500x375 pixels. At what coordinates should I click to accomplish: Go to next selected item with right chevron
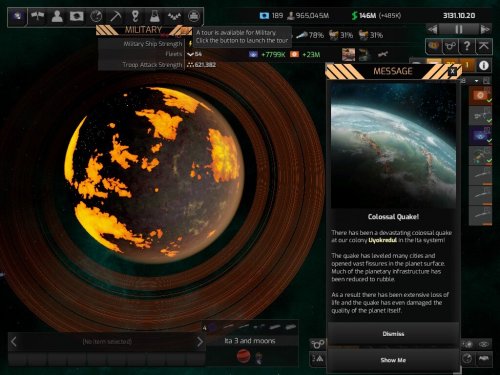(199, 341)
